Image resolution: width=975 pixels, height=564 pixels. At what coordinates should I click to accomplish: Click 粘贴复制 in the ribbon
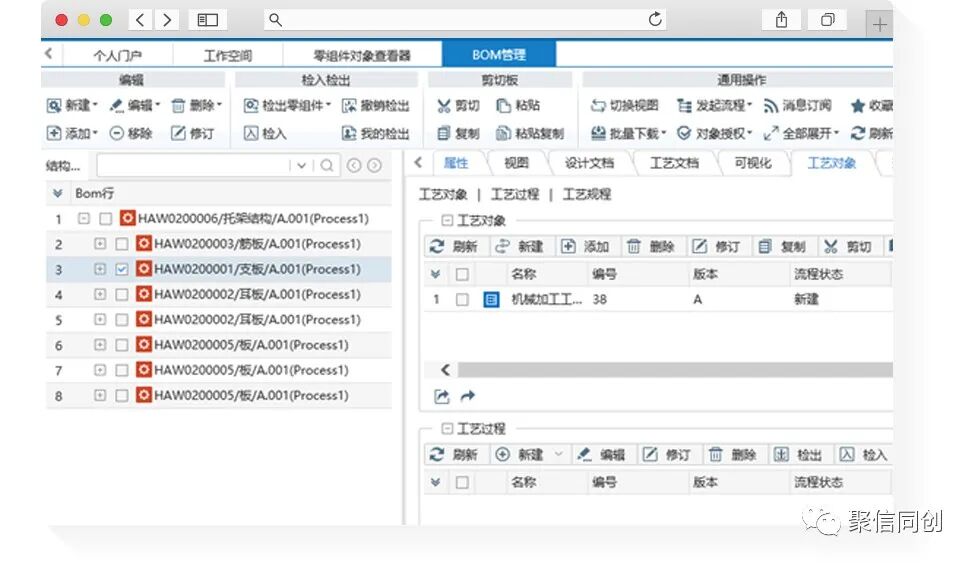(530, 132)
